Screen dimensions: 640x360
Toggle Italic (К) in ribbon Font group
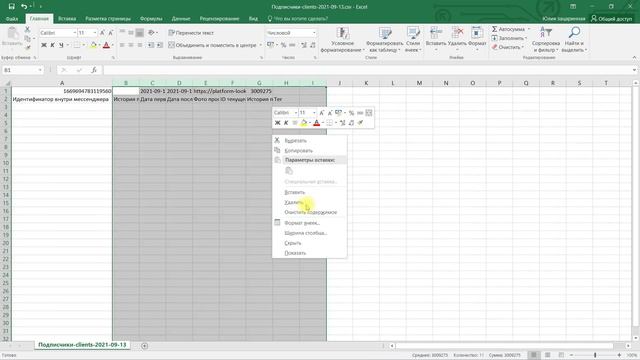point(52,45)
